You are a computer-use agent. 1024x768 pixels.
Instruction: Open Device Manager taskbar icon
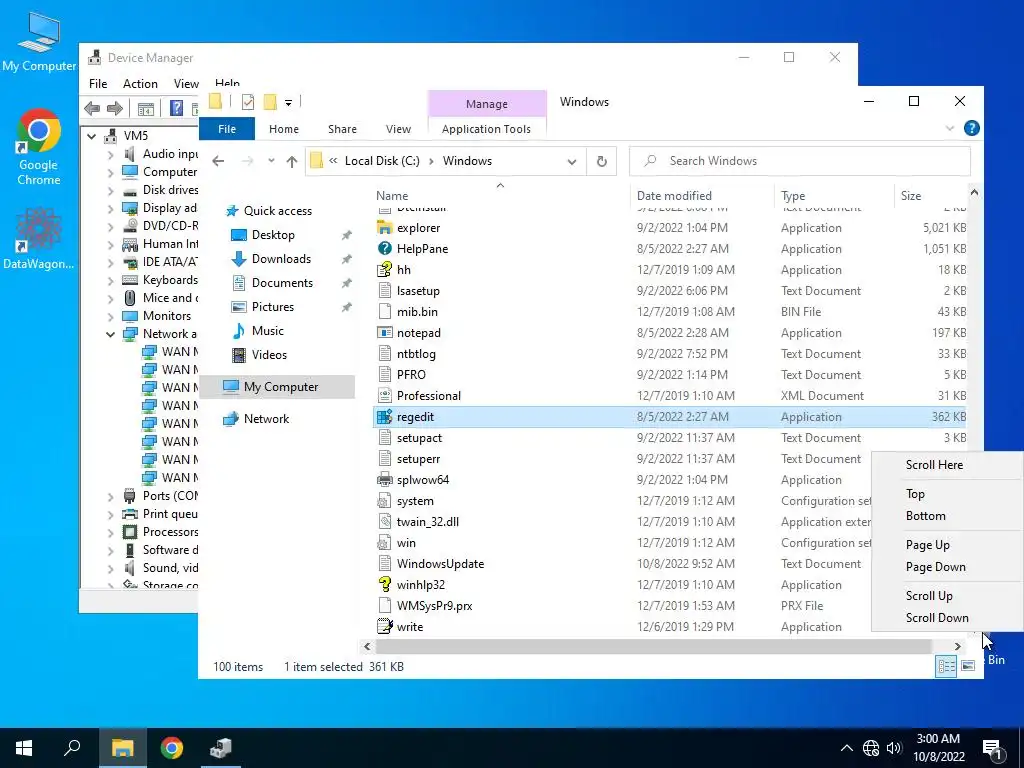(220, 748)
